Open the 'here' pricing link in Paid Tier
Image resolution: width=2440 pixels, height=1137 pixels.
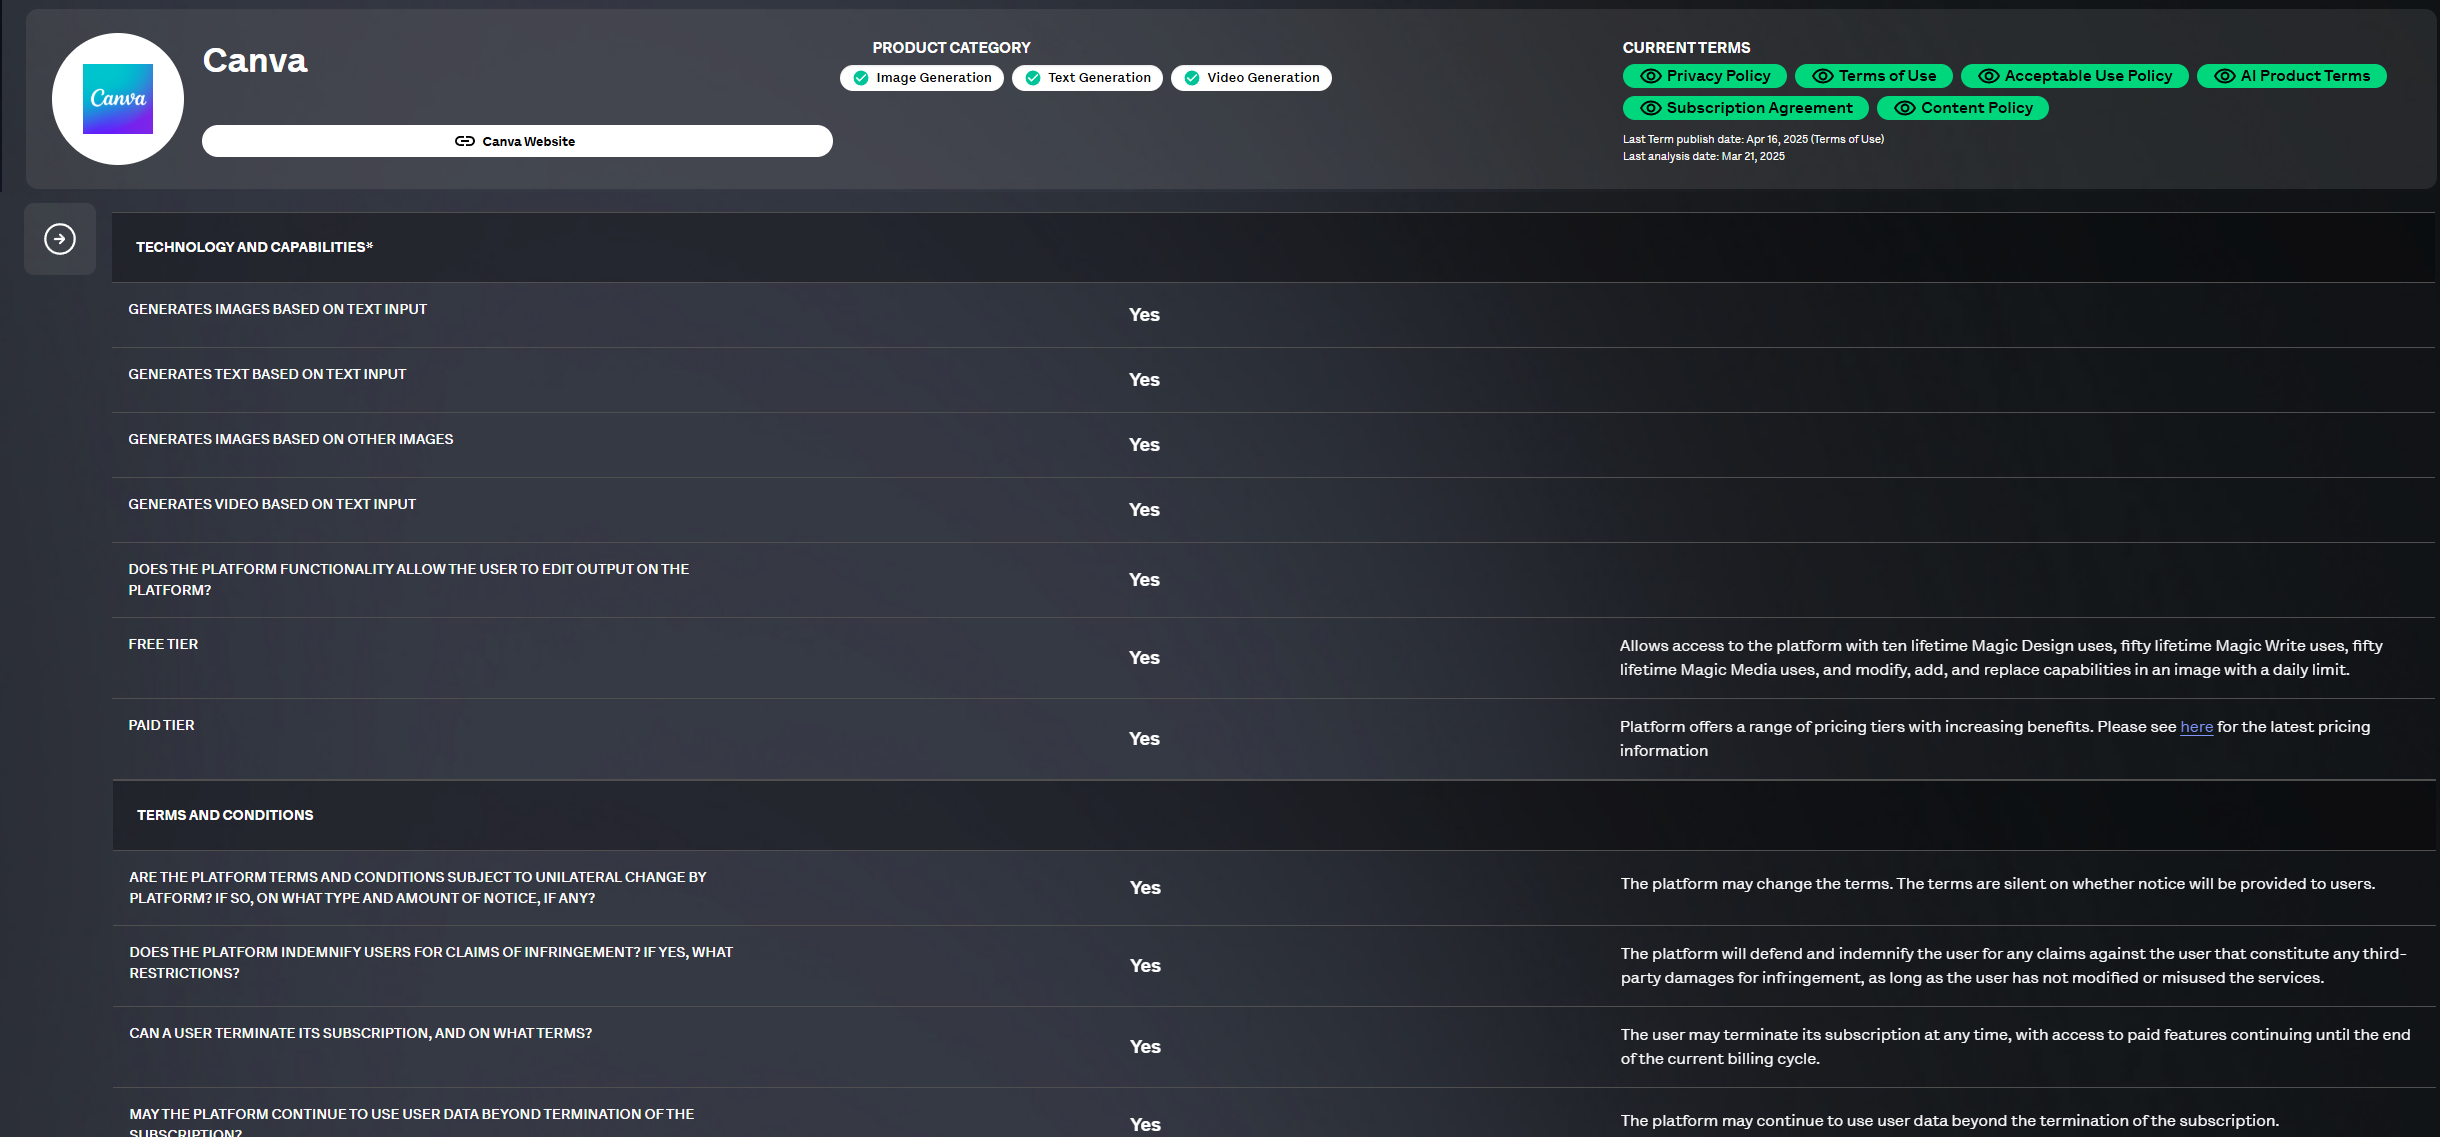[x=2196, y=727]
